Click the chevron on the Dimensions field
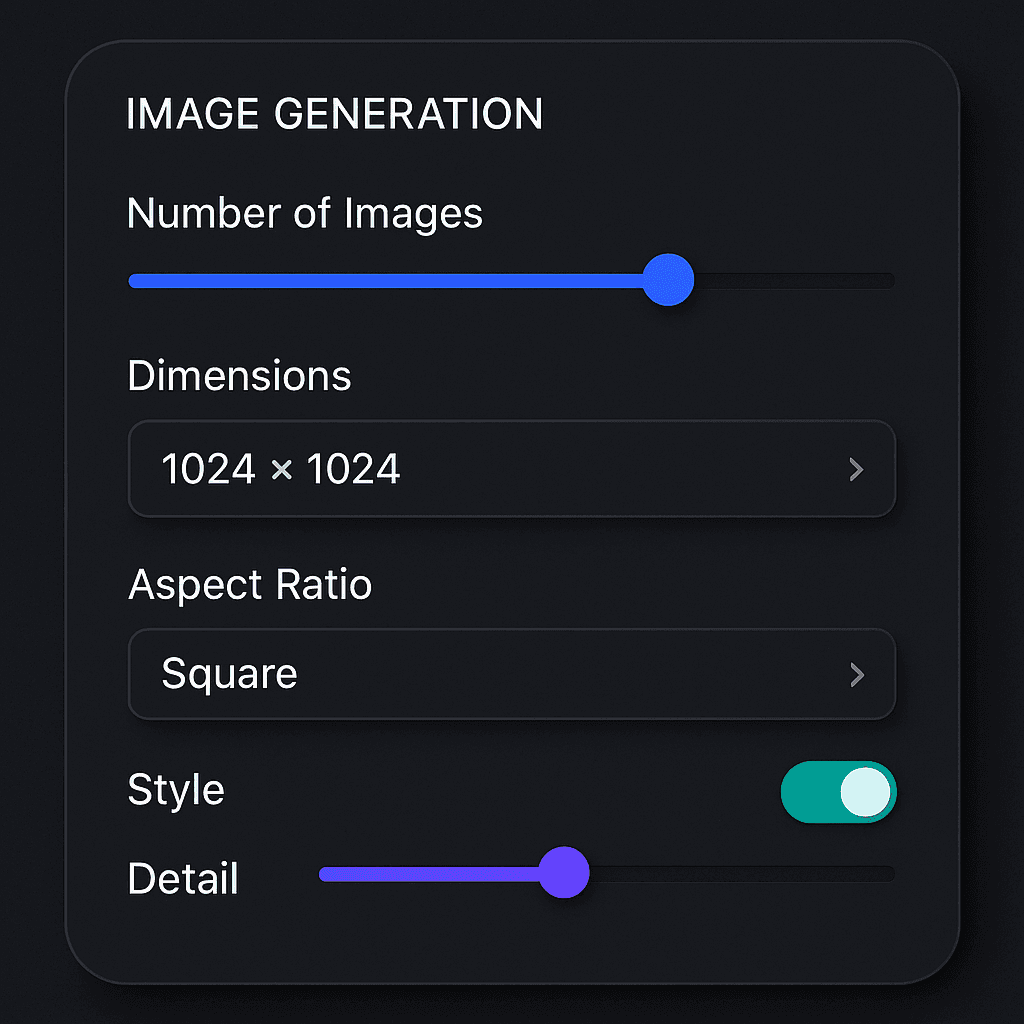This screenshot has height=1024, width=1024. click(x=857, y=469)
